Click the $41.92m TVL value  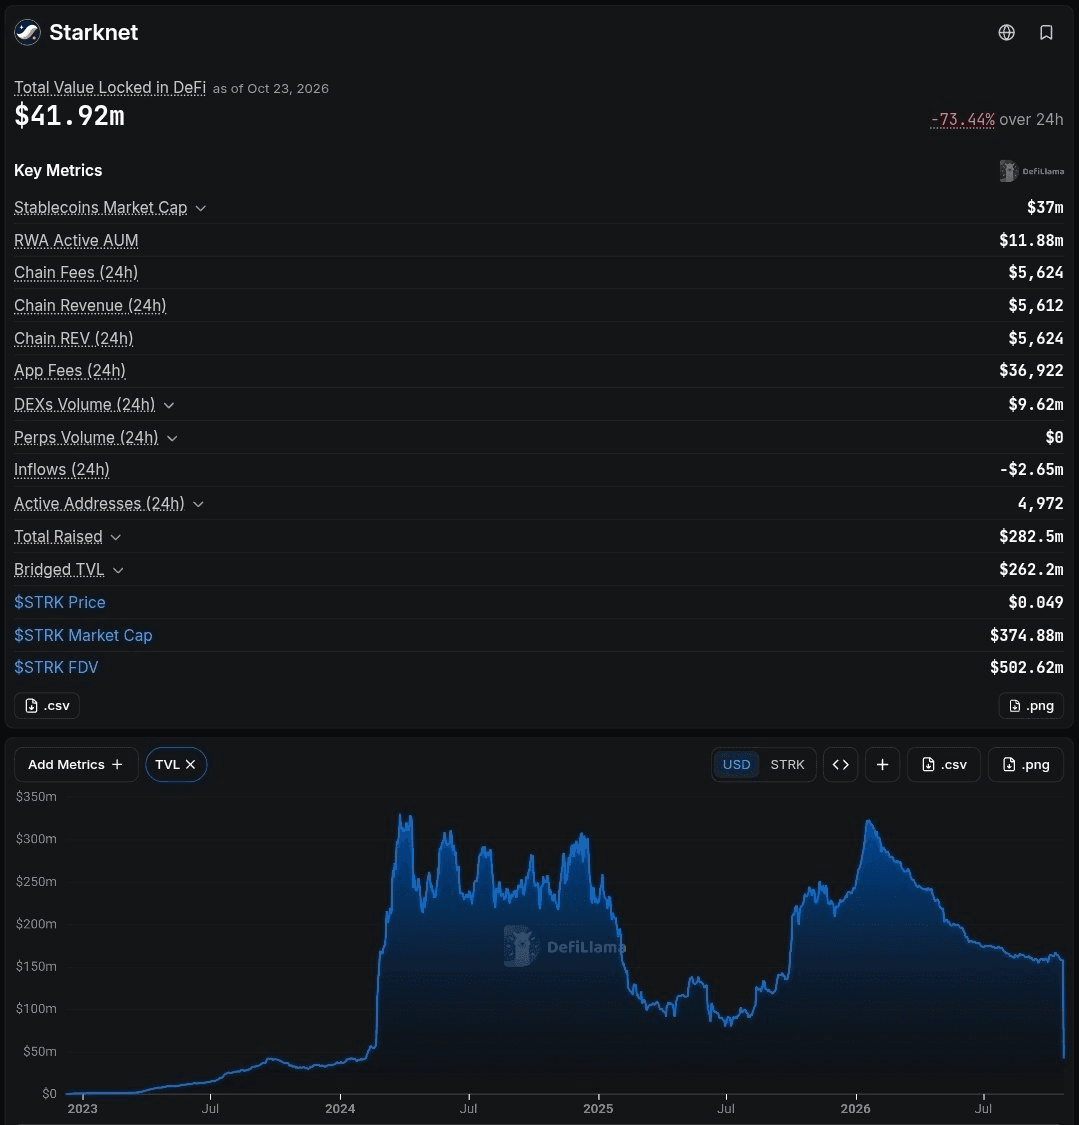pos(70,116)
